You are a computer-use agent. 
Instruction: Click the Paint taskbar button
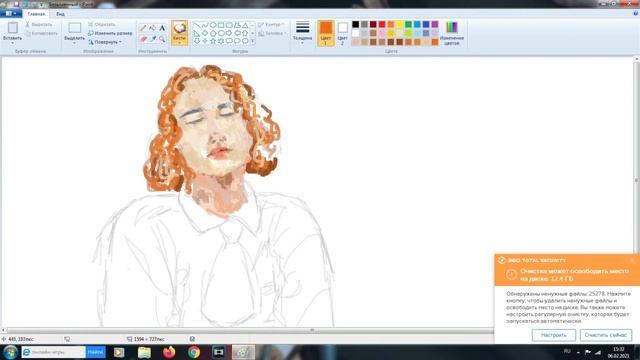[244, 352]
